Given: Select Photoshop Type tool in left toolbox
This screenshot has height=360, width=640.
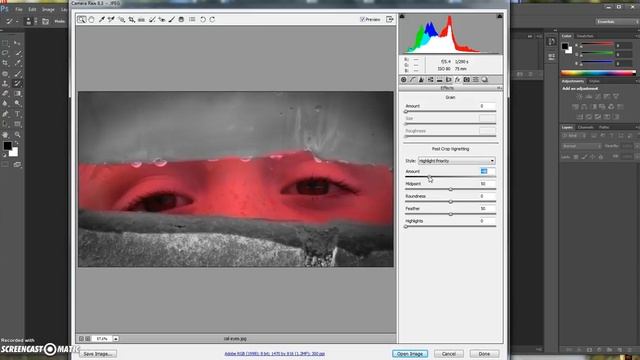Looking at the screenshot, I should pos(17,114).
